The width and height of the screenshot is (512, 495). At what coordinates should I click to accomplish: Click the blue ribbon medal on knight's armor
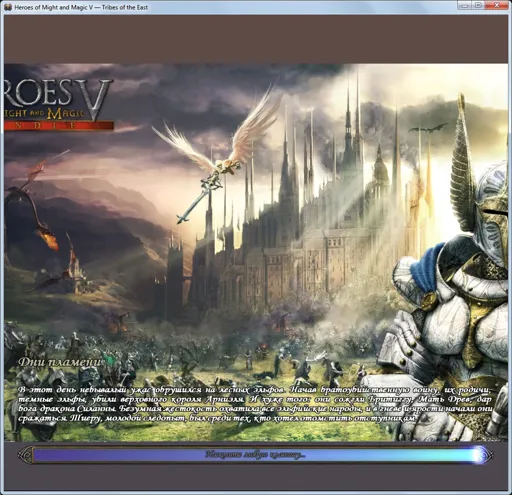point(428,277)
